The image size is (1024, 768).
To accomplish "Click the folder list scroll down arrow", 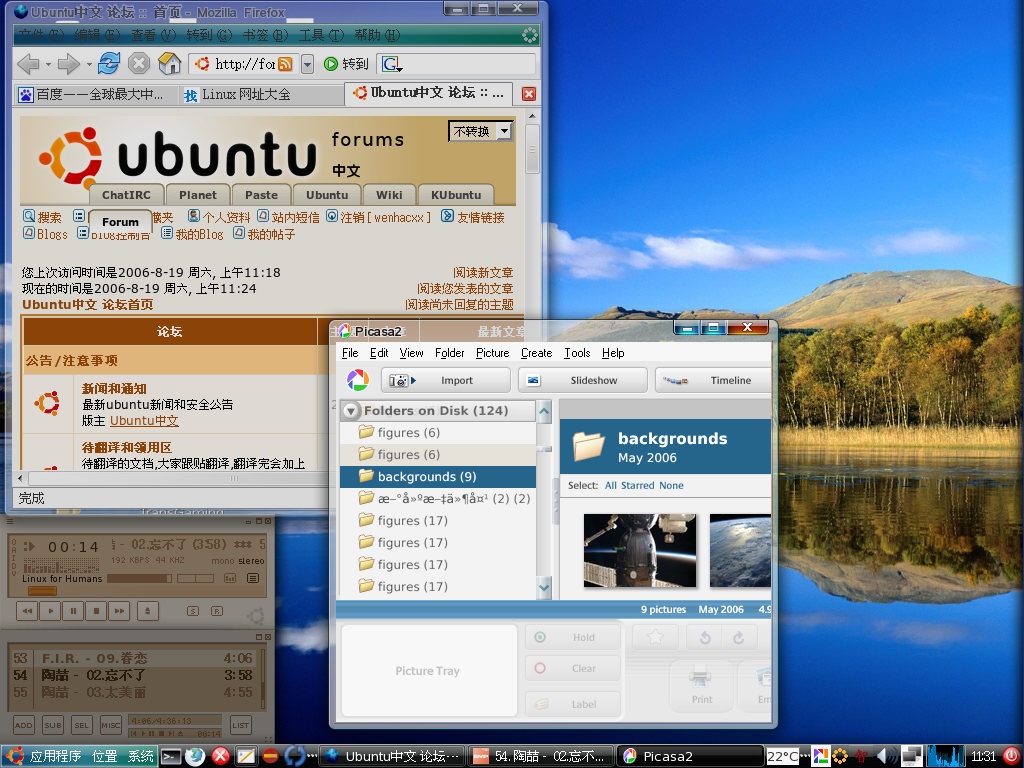I will (544, 587).
